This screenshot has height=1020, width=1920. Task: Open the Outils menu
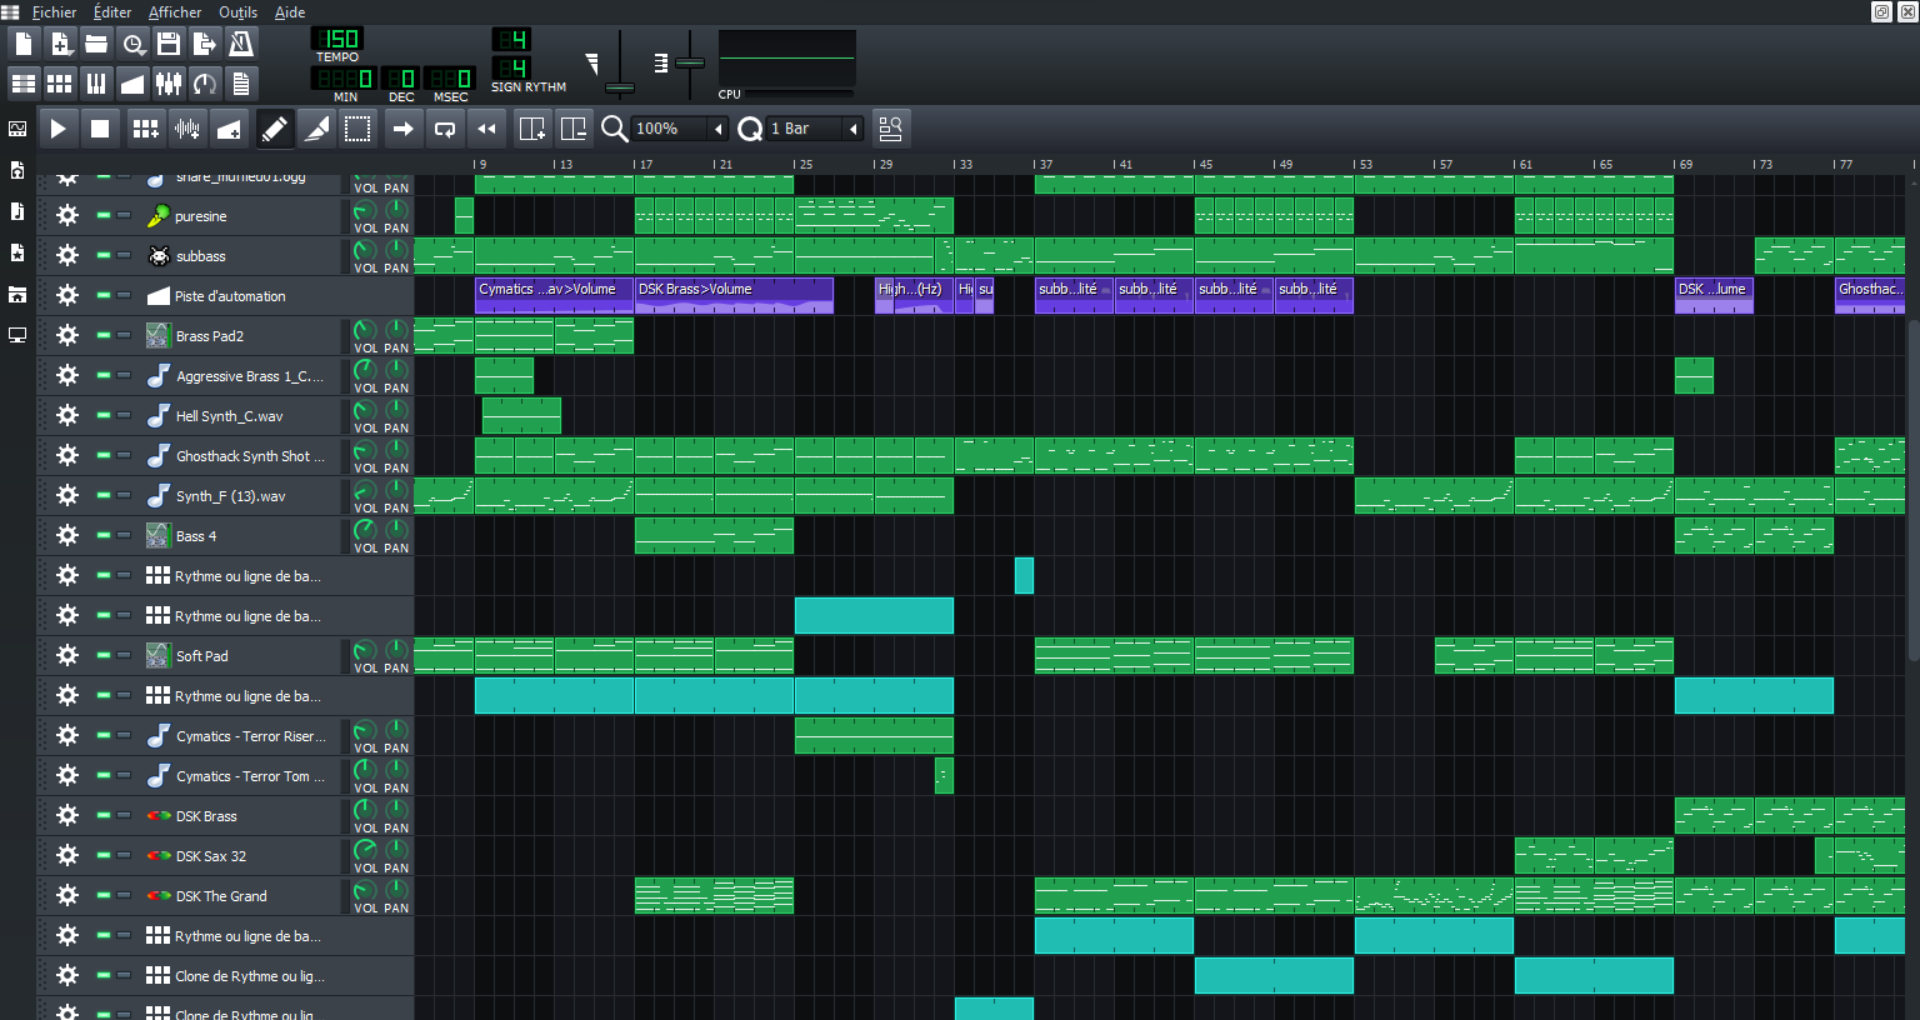(x=238, y=12)
